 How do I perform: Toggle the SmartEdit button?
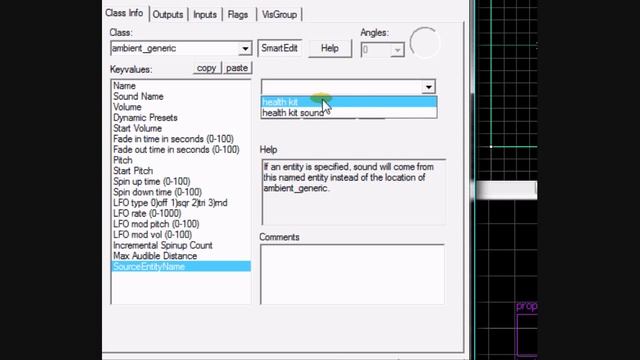[x=280, y=48]
